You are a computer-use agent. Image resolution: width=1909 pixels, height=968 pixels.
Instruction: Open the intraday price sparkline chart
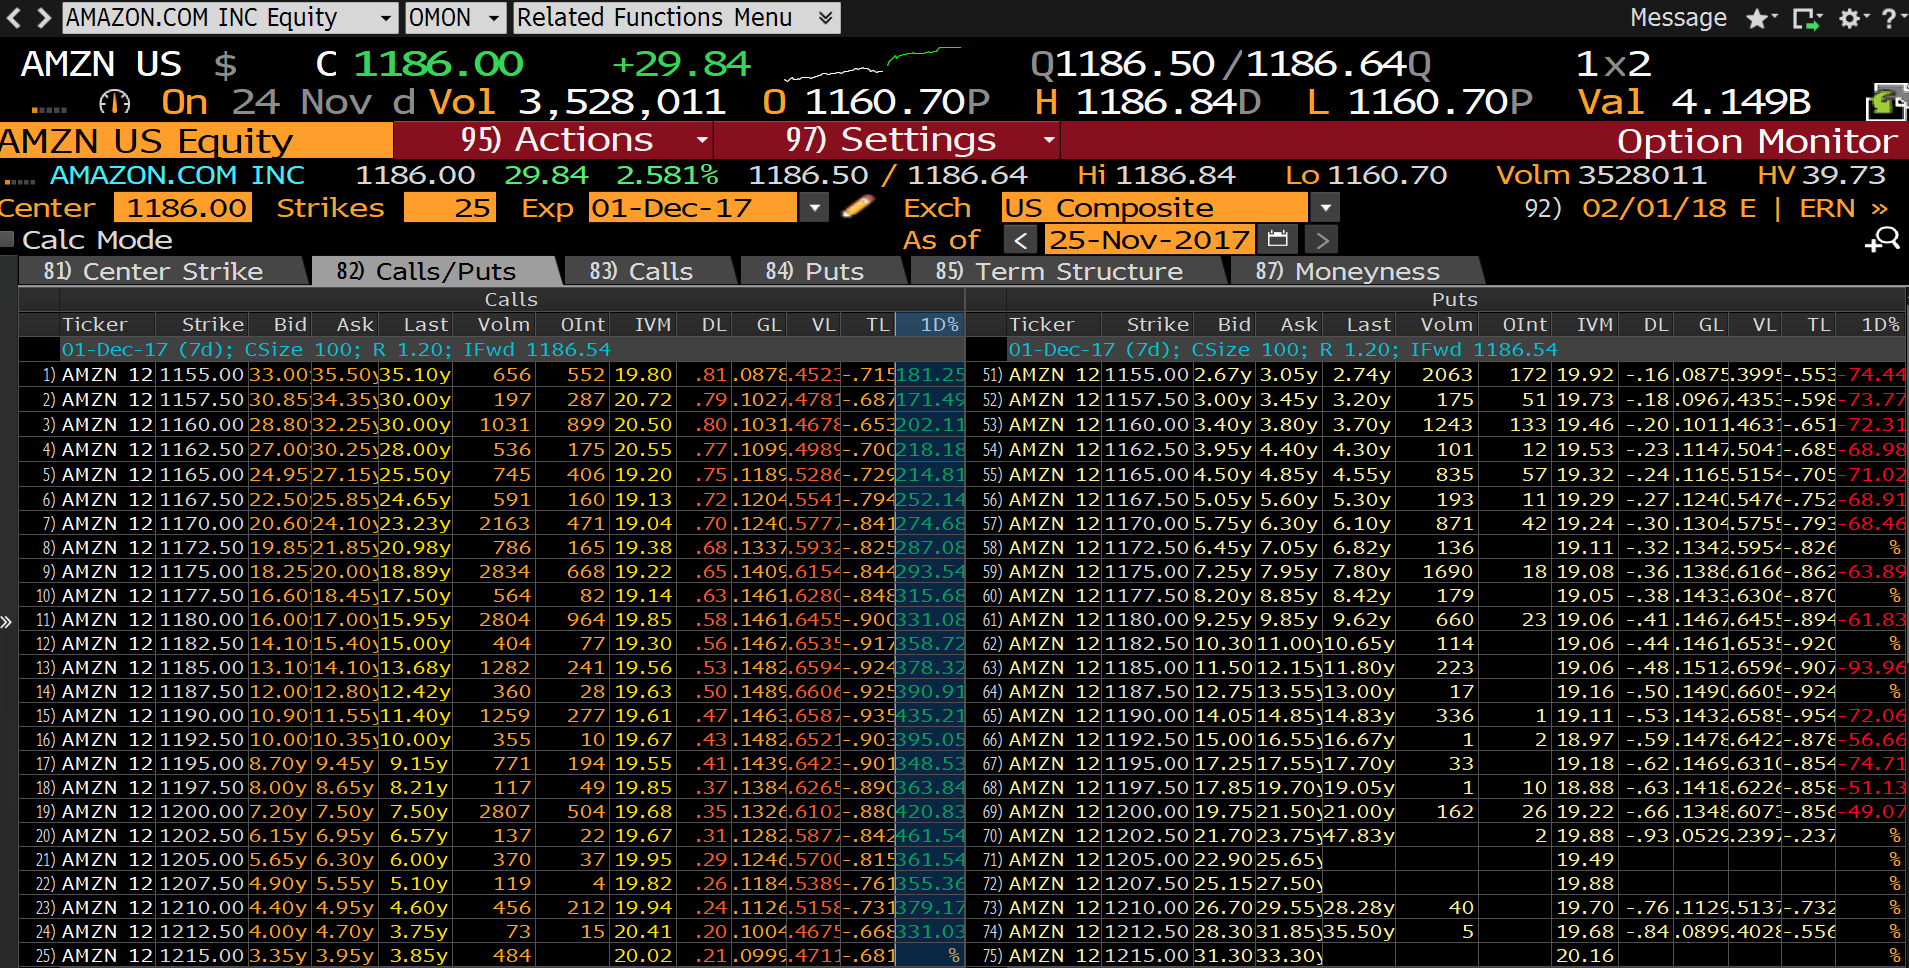pyautogui.click(x=872, y=64)
